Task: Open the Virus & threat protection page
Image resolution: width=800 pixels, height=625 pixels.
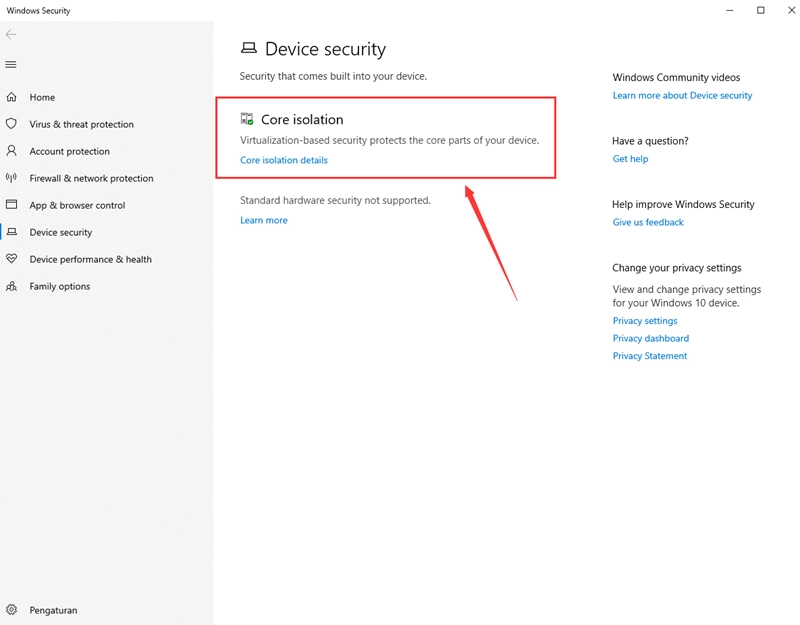Action: pyautogui.click(x=82, y=124)
